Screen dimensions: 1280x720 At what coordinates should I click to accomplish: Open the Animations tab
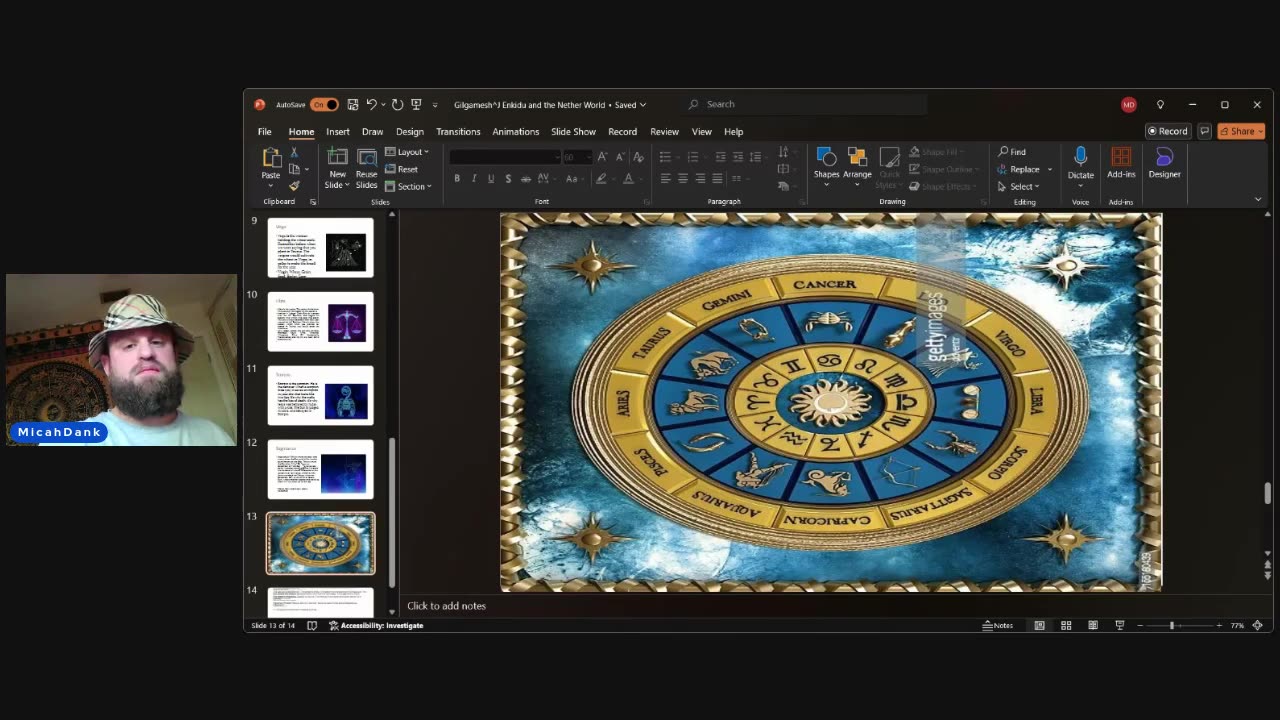coord(516,132)
